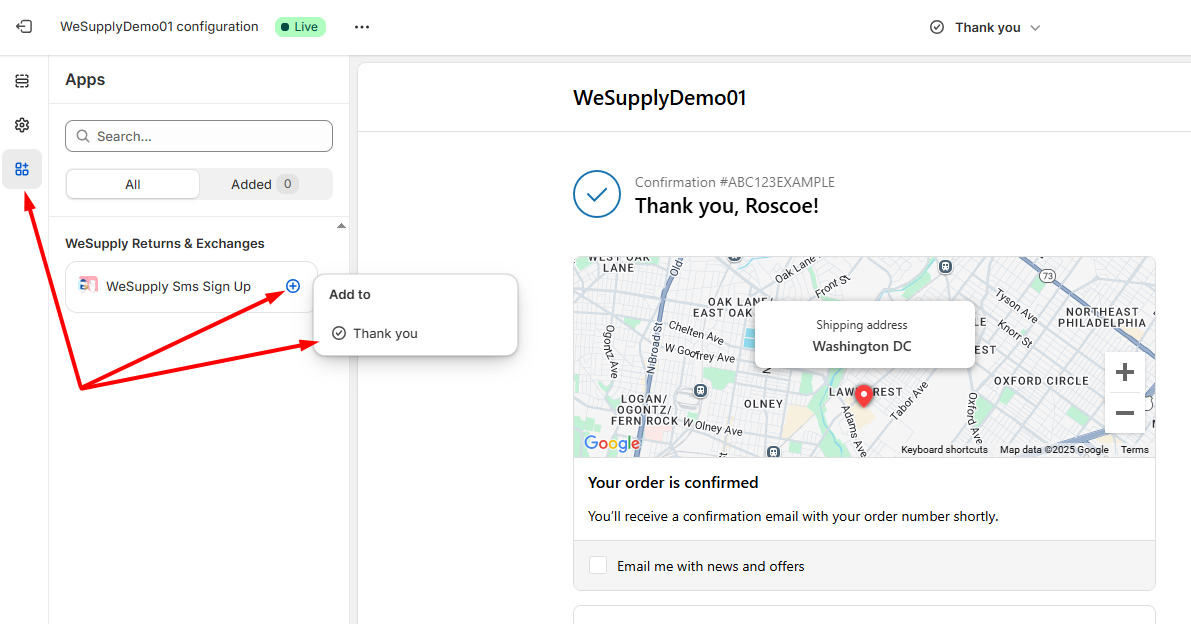Click the Apps panel heading
This screenshot has width=1191, height=624.
click(85, 80)
